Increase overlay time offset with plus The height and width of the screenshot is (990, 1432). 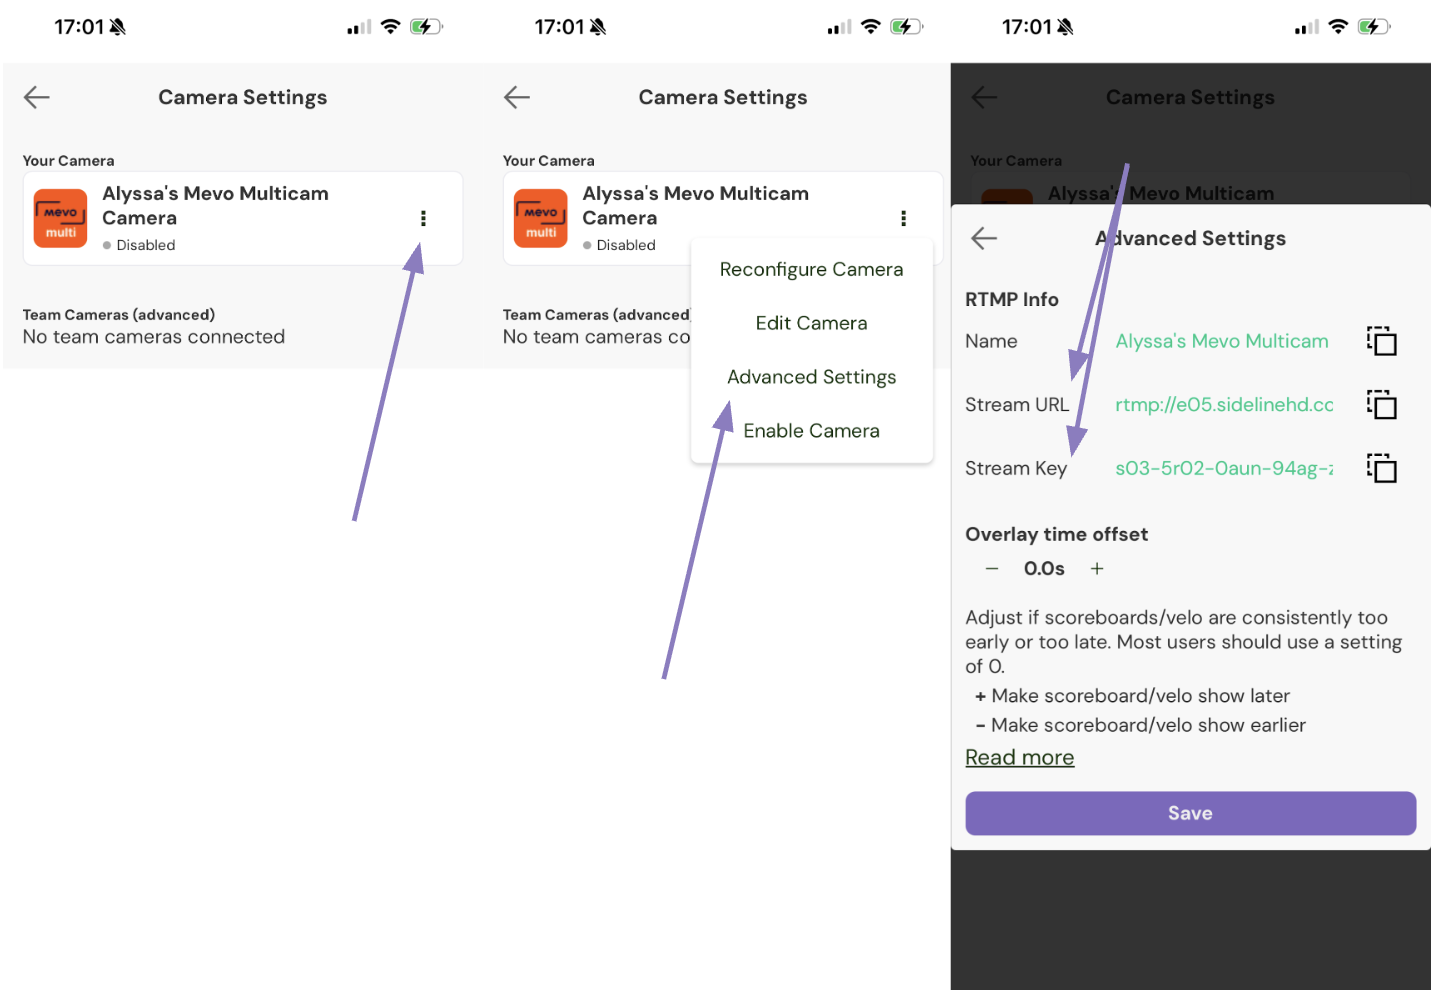tap(1097, 569)
